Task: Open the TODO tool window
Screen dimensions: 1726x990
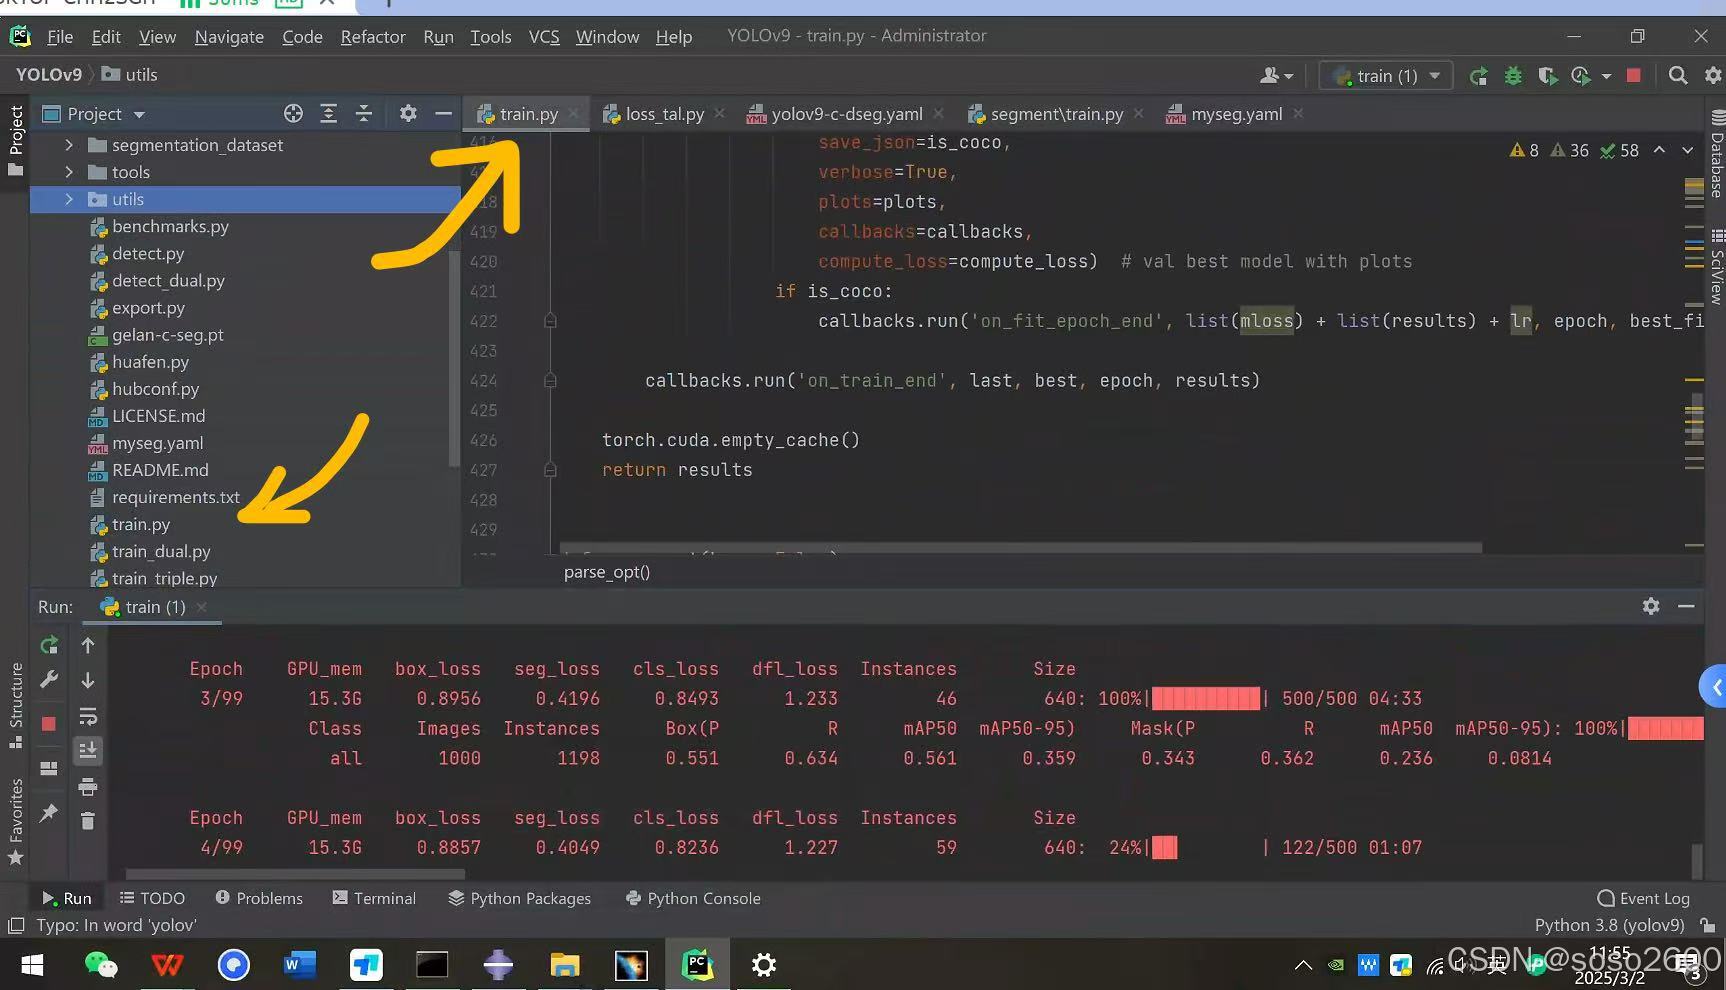Action: pyautogui.click(x=152, y=898)
